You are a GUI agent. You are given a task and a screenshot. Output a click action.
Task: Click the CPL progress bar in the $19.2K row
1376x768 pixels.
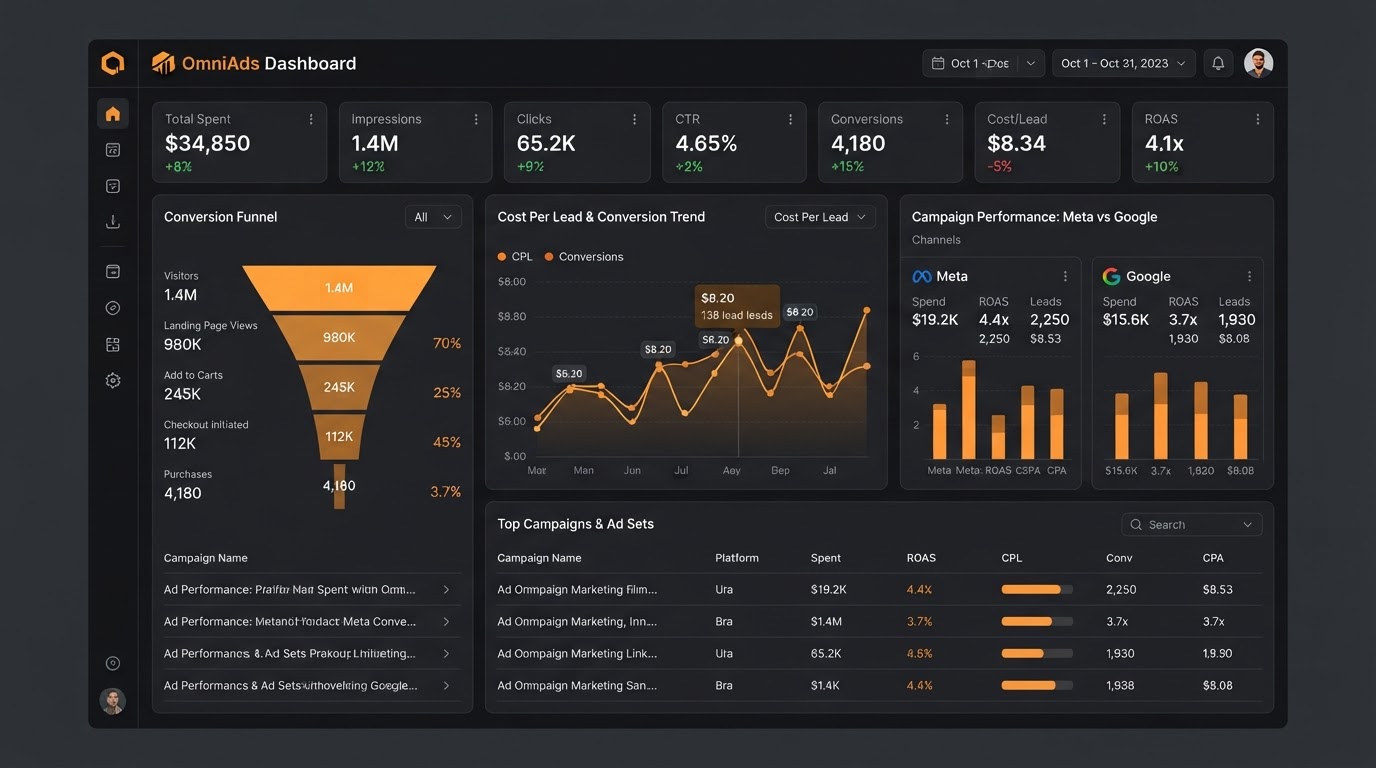tap(1037, 590)
